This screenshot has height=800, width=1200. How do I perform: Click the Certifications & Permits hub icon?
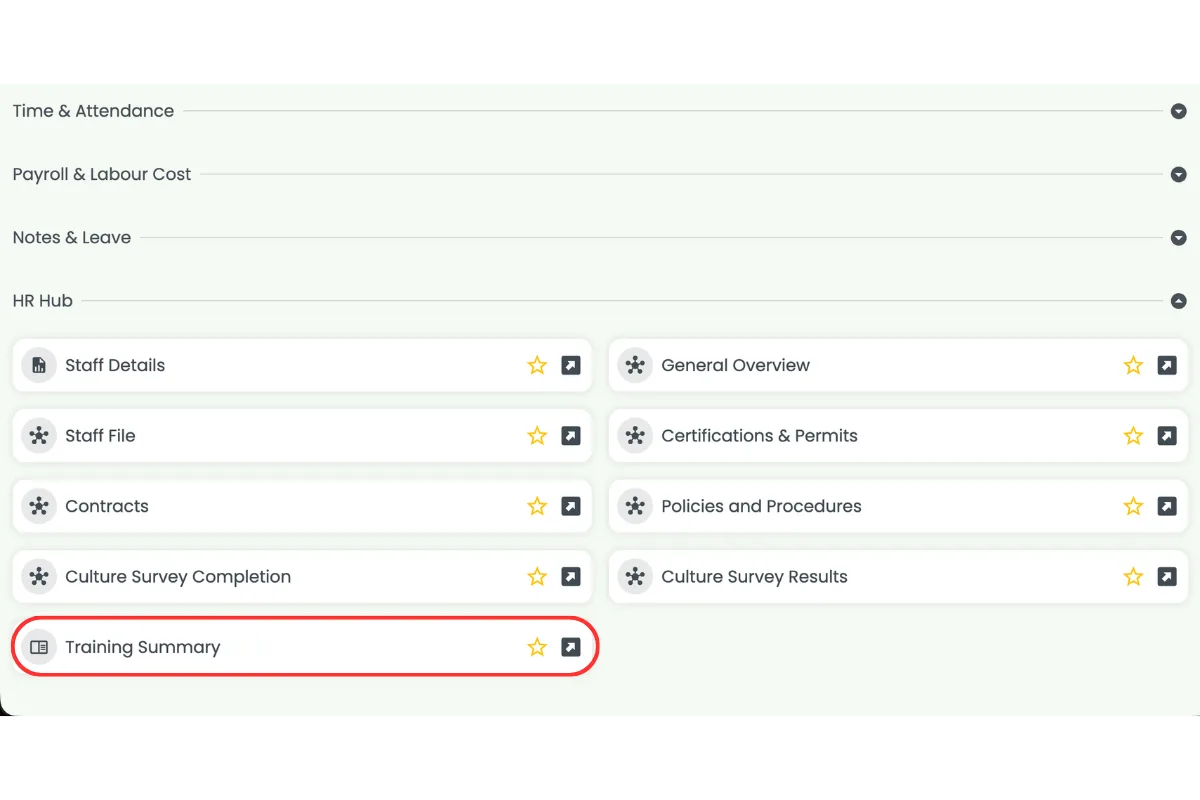635,436
